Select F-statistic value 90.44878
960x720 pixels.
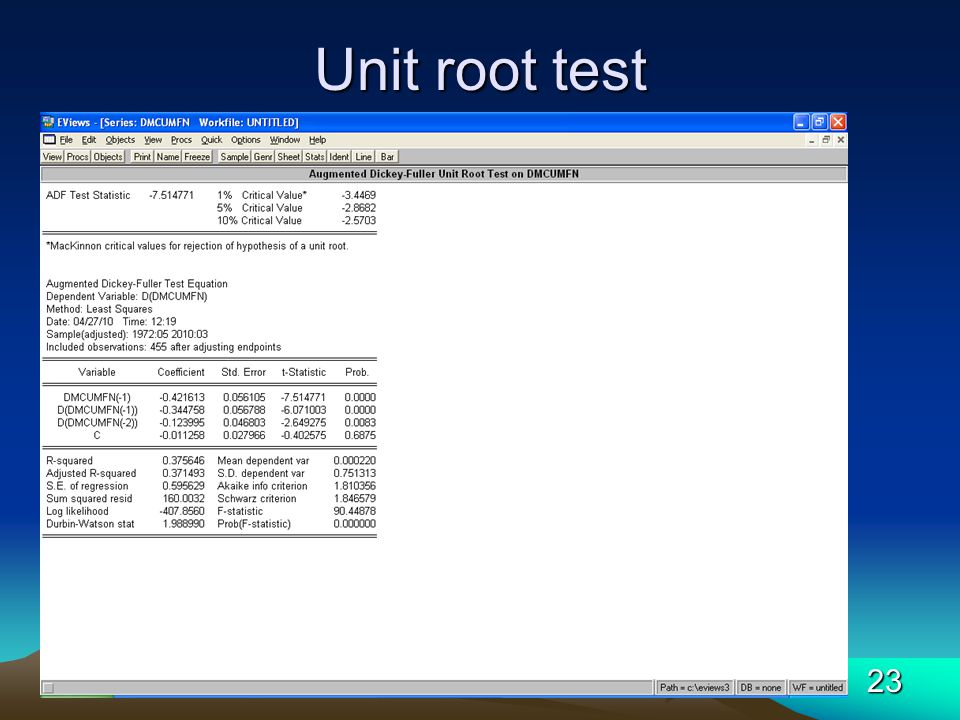pyautogui.click(x=355, y=511)
